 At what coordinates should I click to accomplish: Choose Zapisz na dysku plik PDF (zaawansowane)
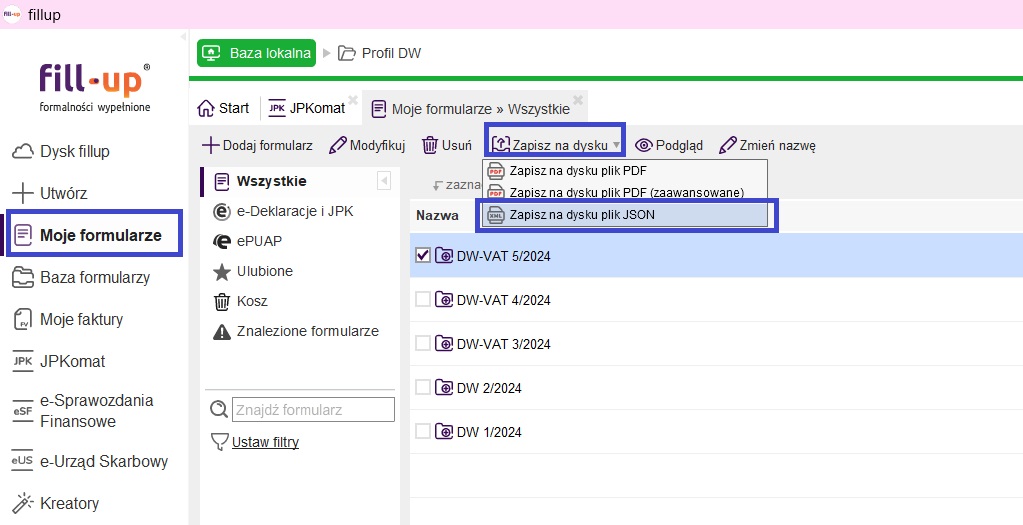[624, 192]
